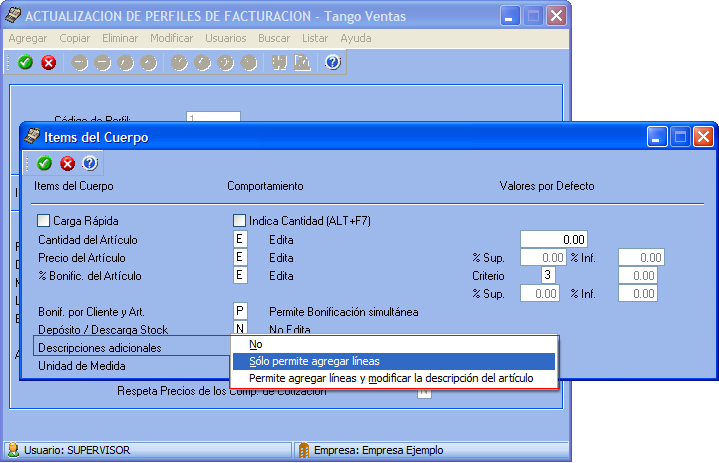719x463 pixels.
Task: Click % Sup. field in Precio del Artículo row
Action: pos(543,257)
